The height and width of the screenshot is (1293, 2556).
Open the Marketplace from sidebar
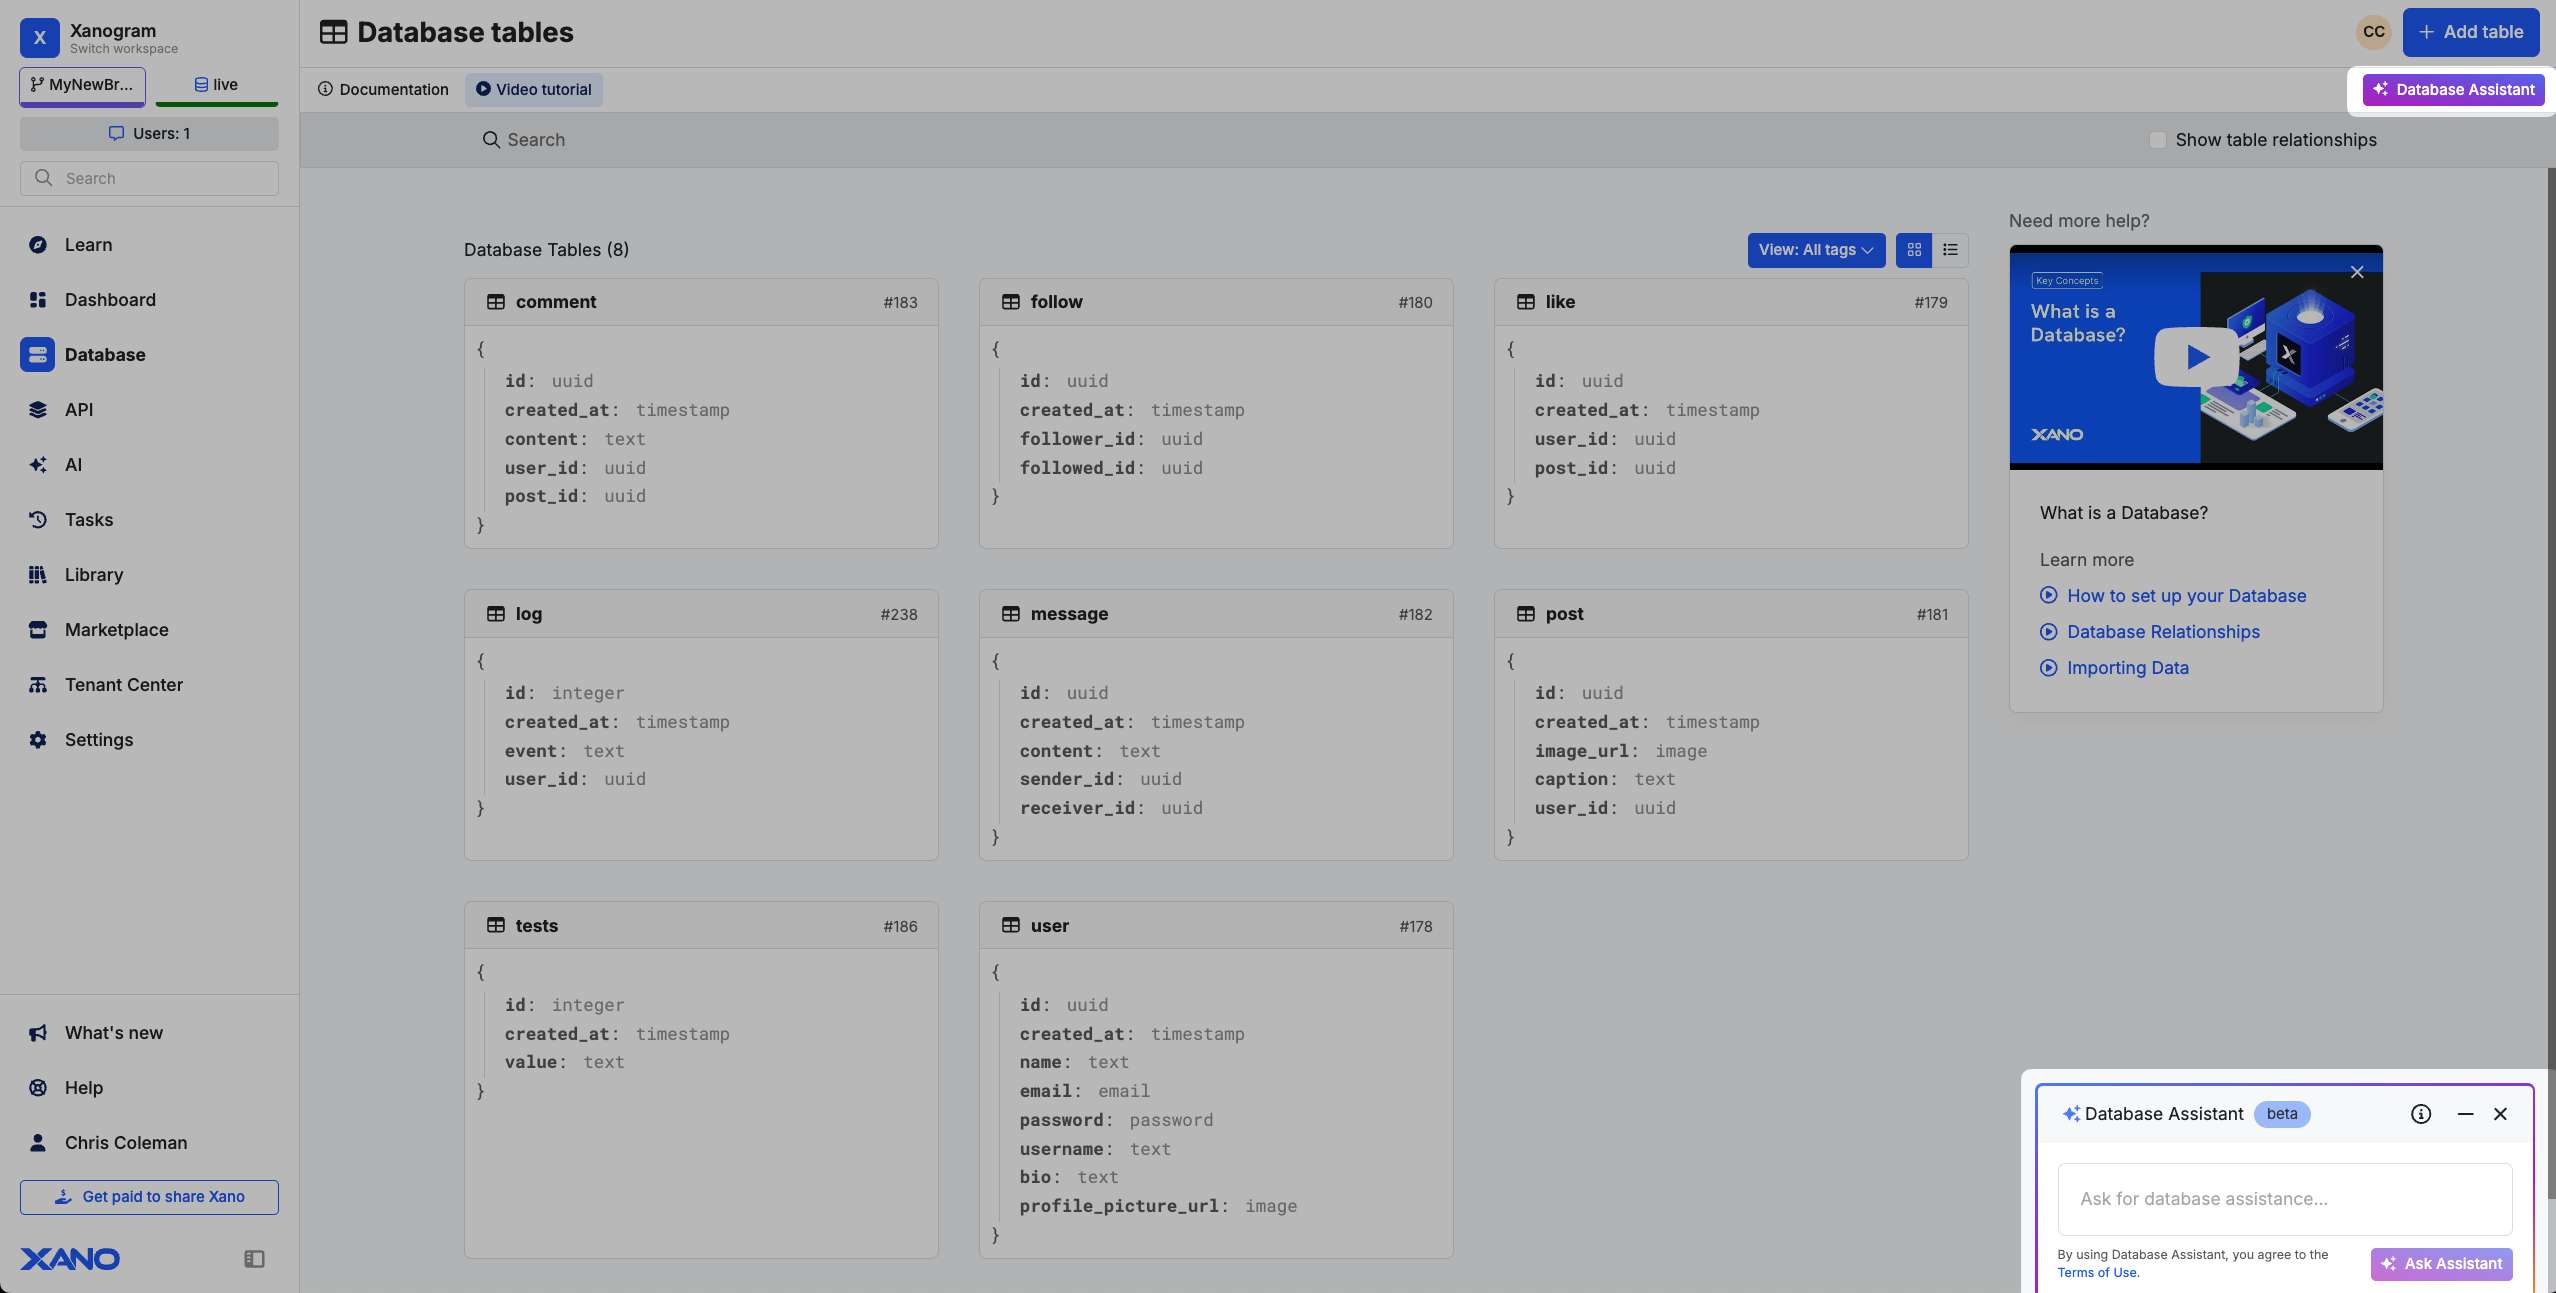116,630
